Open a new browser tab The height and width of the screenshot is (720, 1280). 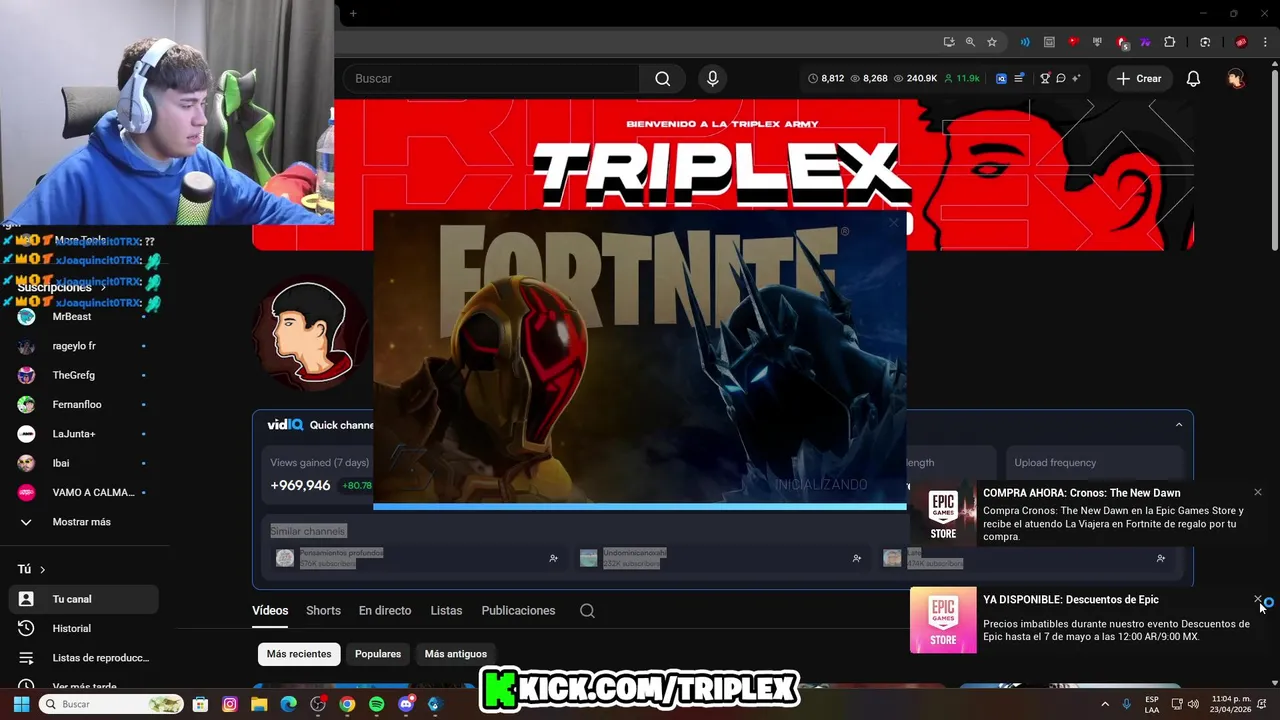pos(353,13)
